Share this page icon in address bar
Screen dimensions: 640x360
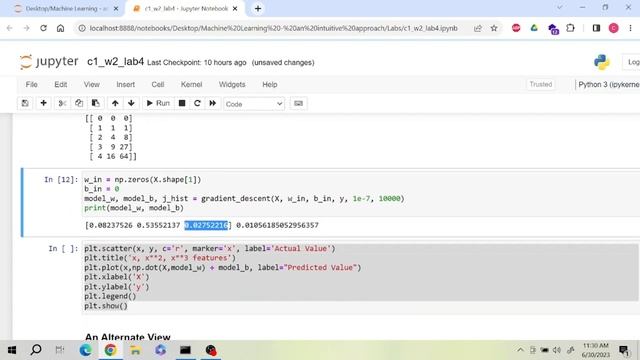[x=478, y=28]
